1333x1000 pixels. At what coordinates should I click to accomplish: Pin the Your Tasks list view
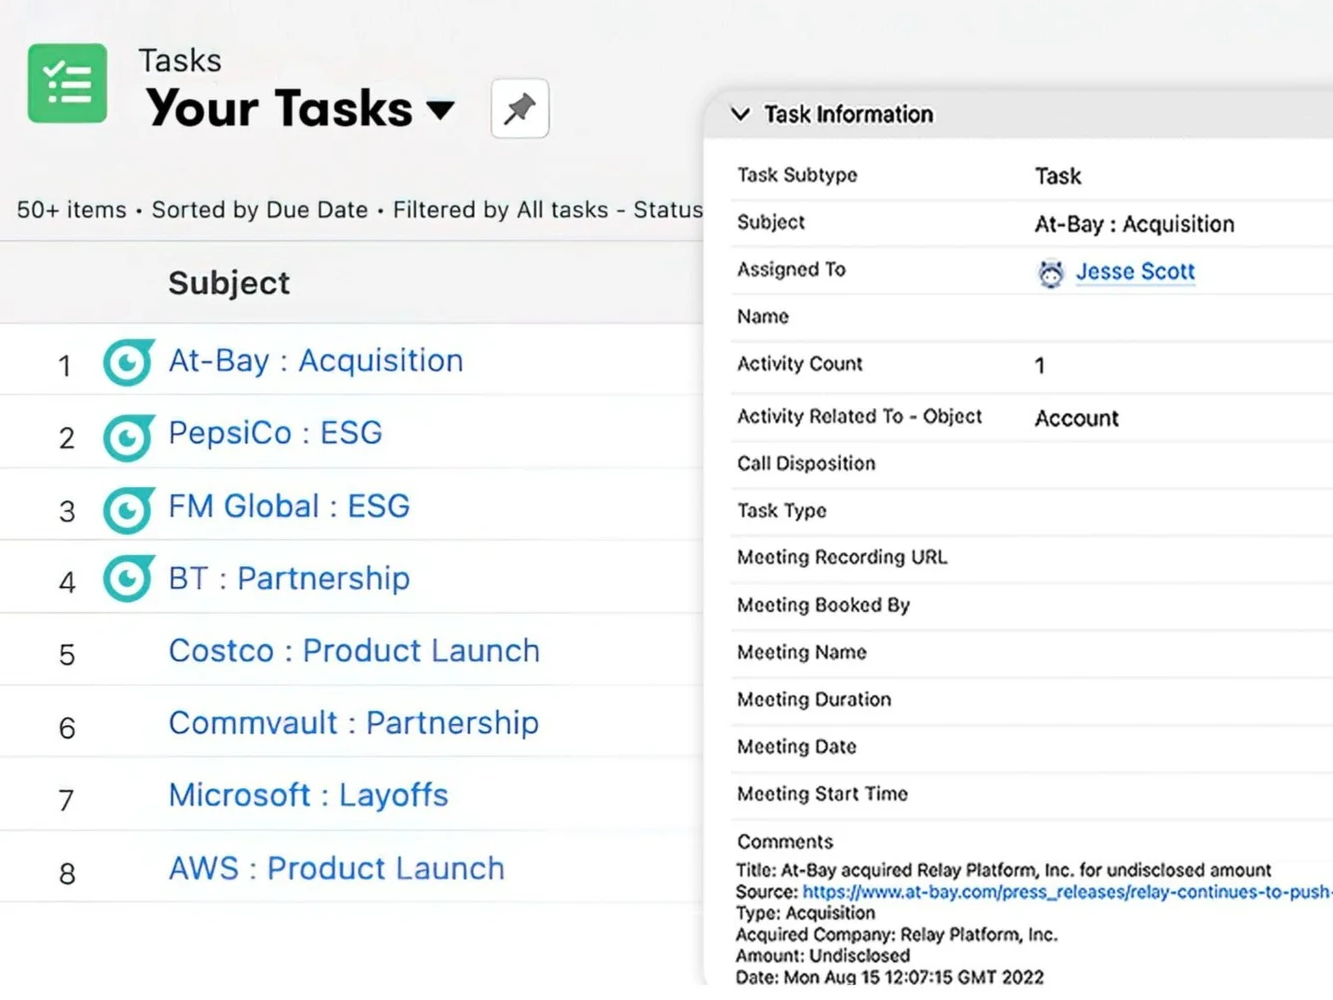[520, 108]
